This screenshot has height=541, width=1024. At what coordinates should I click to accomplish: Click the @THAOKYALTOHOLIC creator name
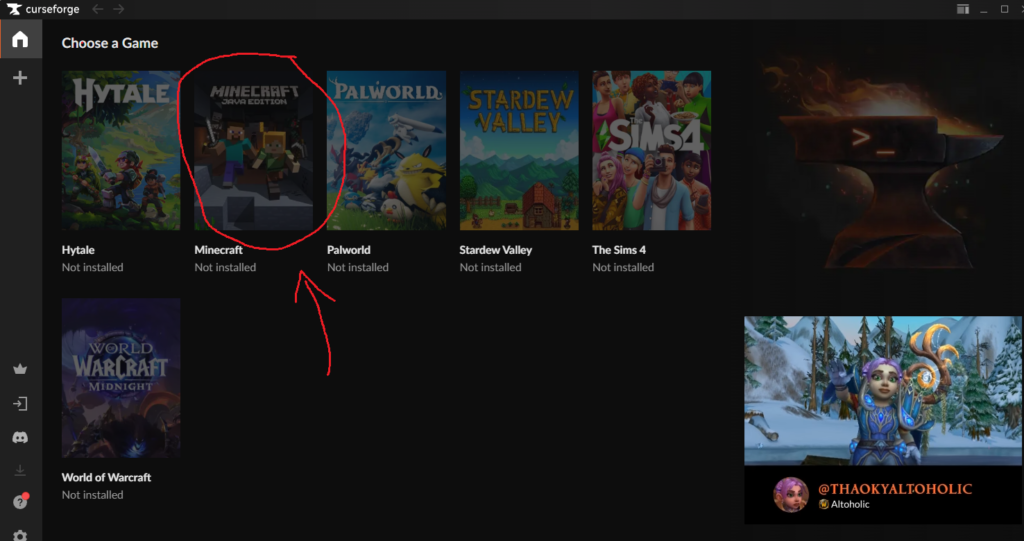point(895,488)
